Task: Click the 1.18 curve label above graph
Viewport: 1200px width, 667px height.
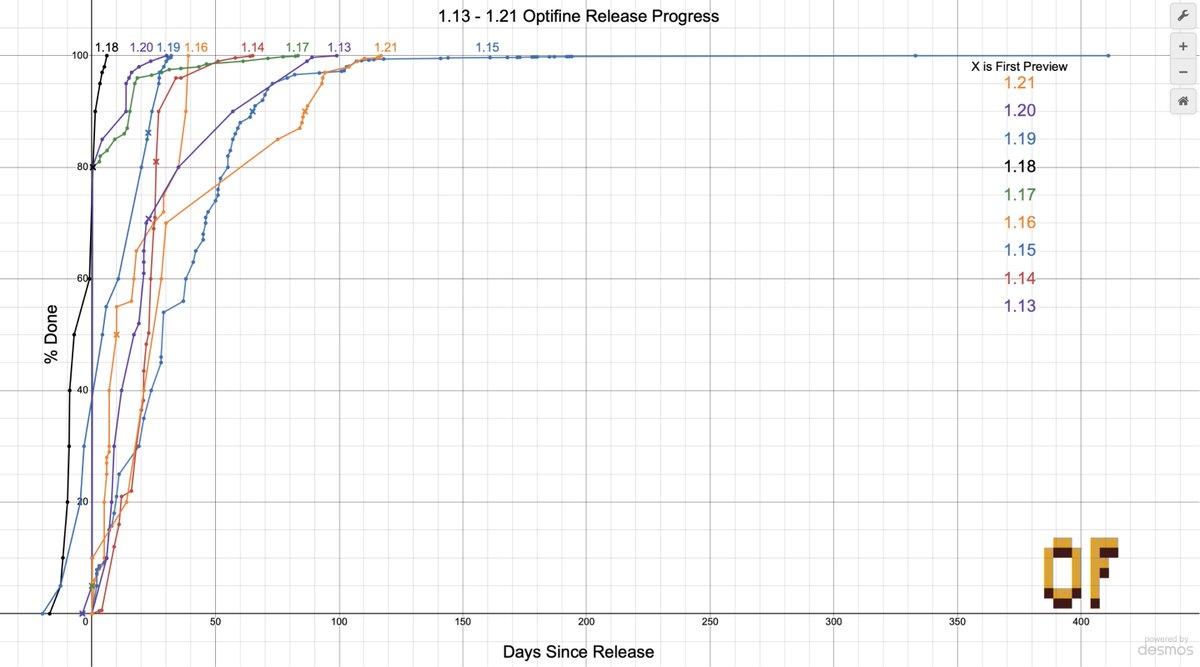Action: [107, 47]
